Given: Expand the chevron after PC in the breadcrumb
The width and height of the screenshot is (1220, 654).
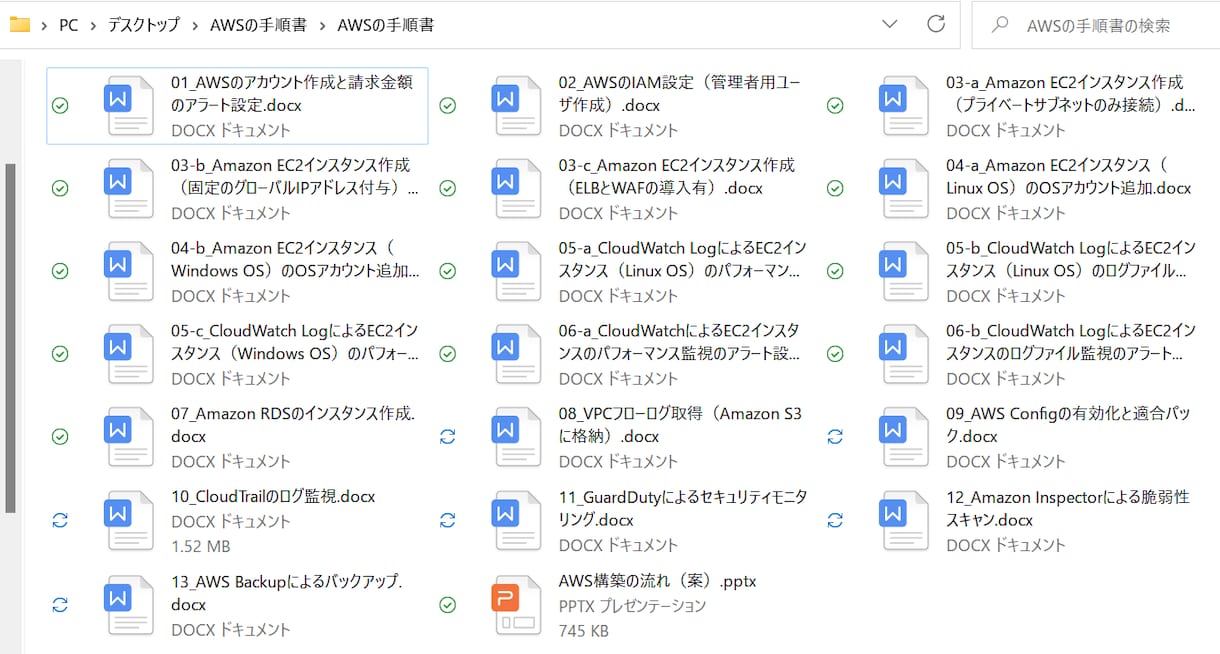Looking at the screenshot, I should (93, 25).
